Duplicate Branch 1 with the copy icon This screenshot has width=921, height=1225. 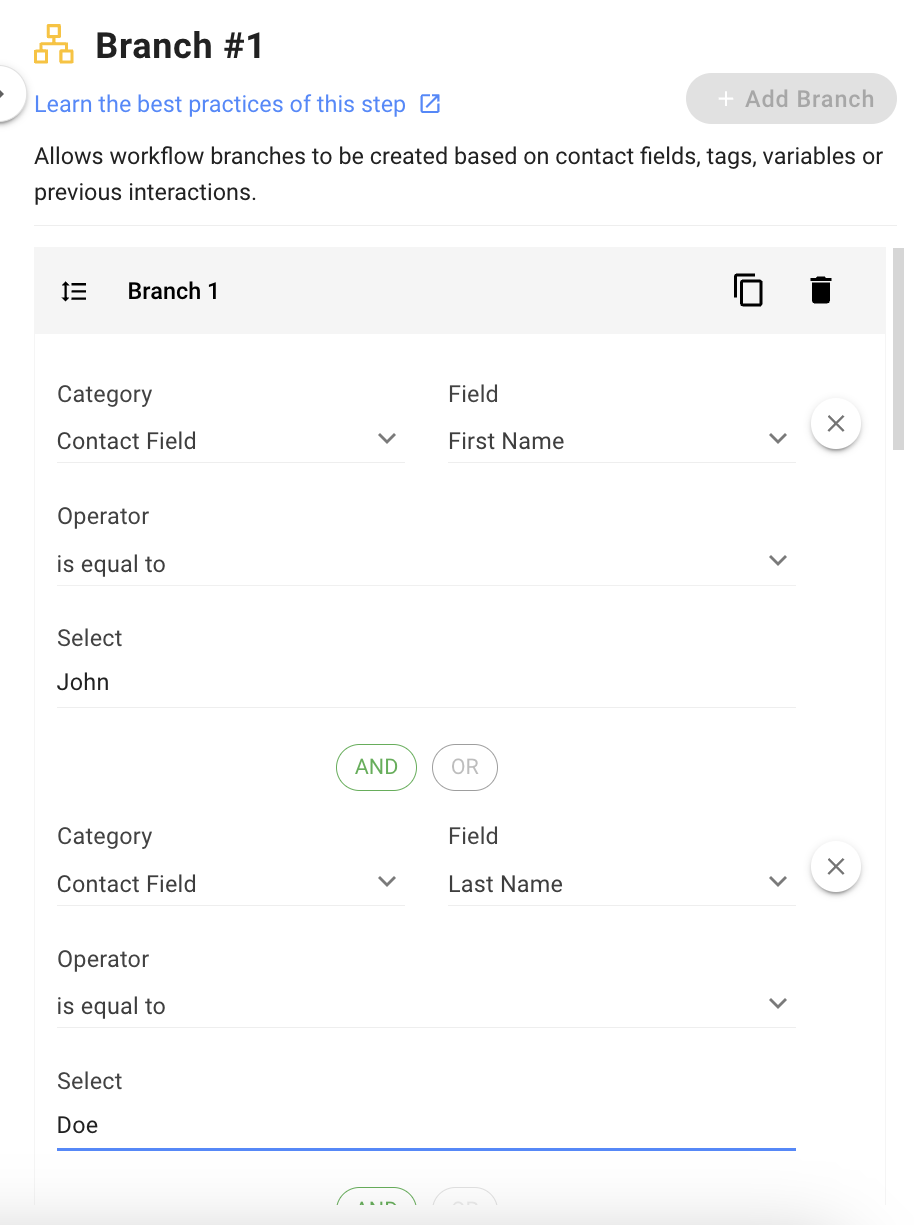click(x=748, y=290)
